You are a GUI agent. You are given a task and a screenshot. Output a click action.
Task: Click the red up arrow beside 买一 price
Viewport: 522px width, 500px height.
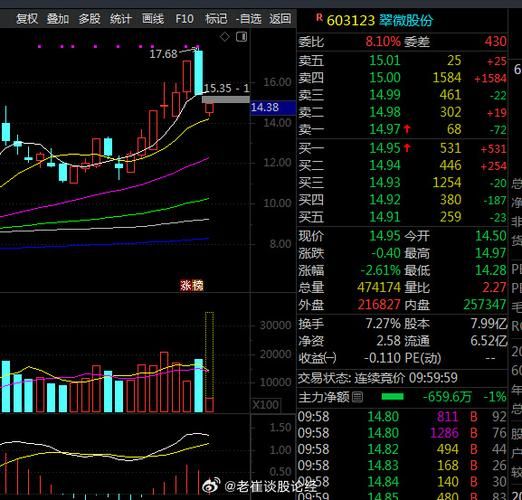click(x=407, y=148)
